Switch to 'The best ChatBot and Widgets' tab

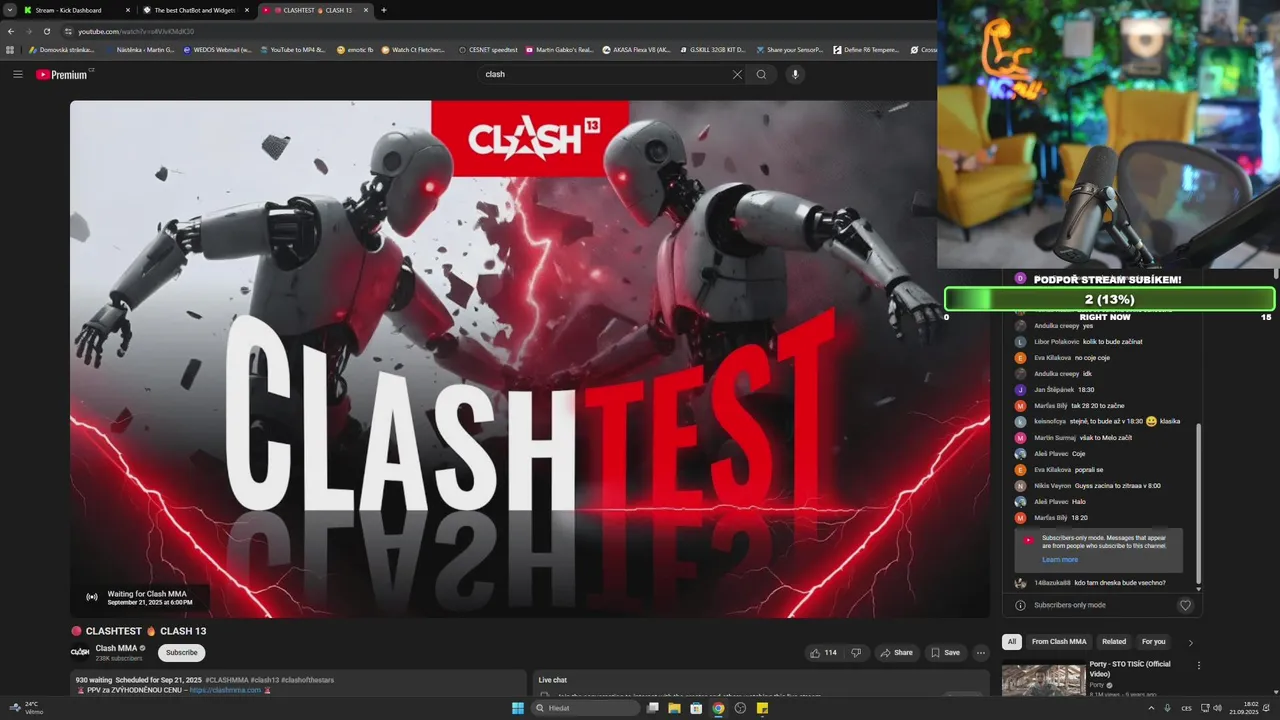(195, 10)
